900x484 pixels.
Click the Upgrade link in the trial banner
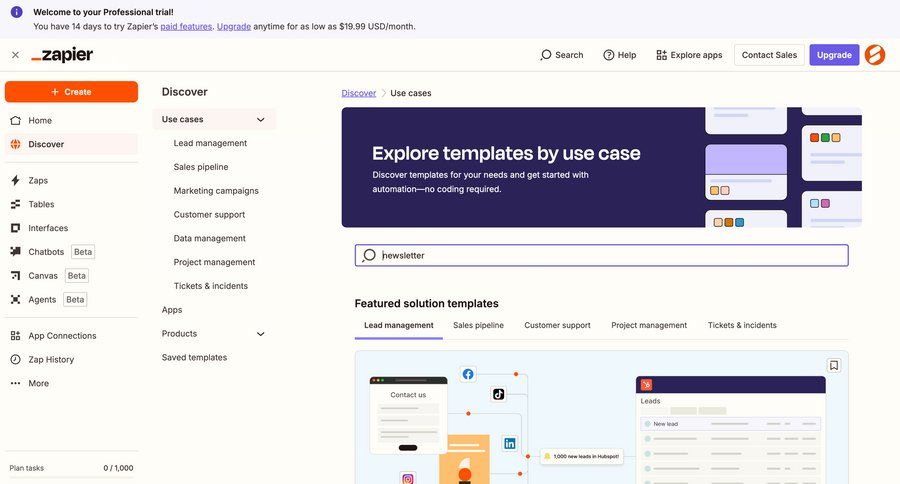click(234, 26)
